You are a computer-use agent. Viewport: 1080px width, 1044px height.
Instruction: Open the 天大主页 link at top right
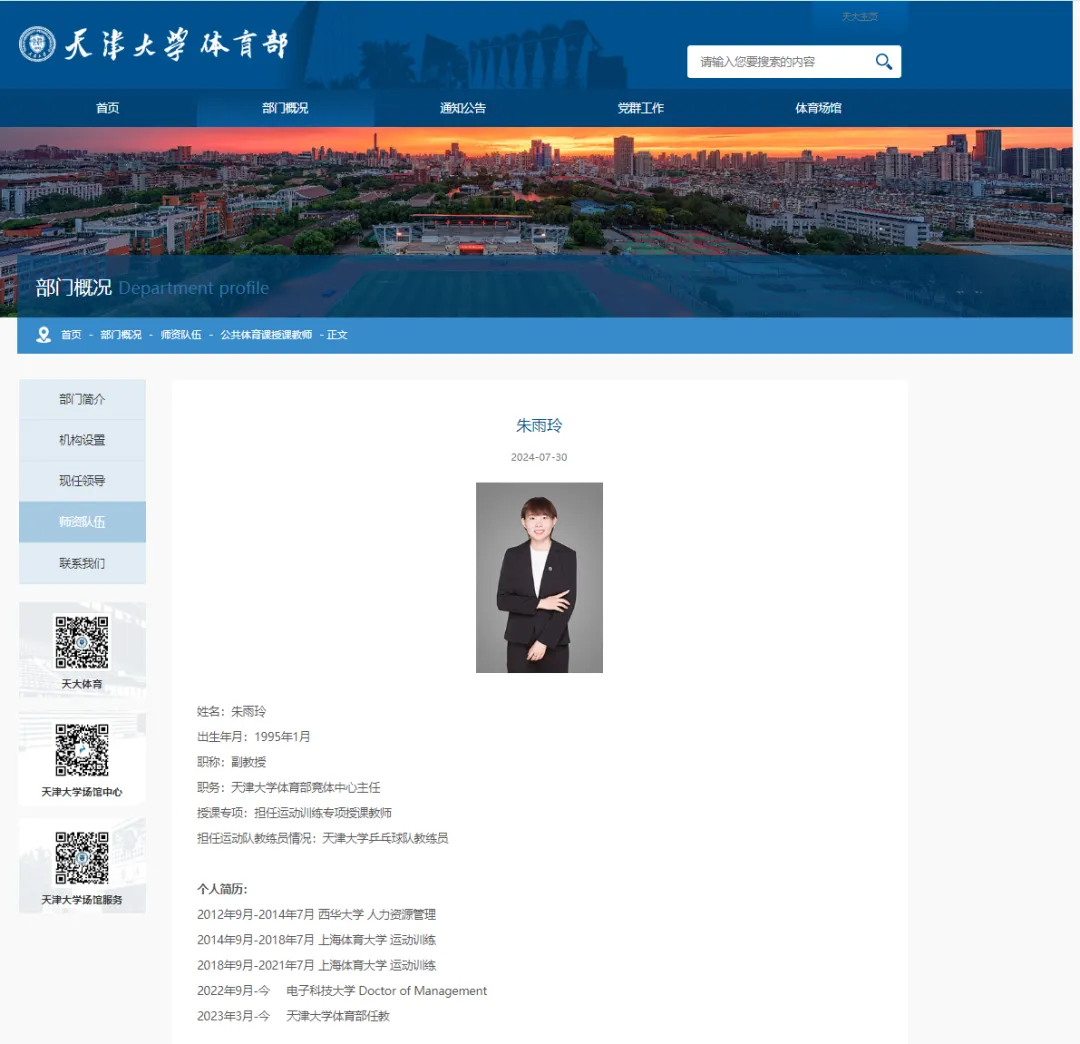(860, 15)
